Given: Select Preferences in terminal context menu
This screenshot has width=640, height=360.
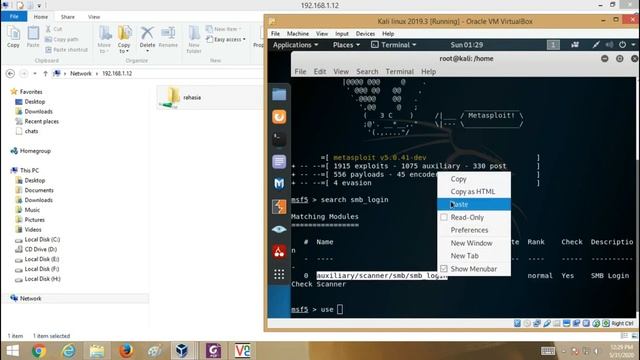Looking at the screenshot, I should (x=474, y=230).
